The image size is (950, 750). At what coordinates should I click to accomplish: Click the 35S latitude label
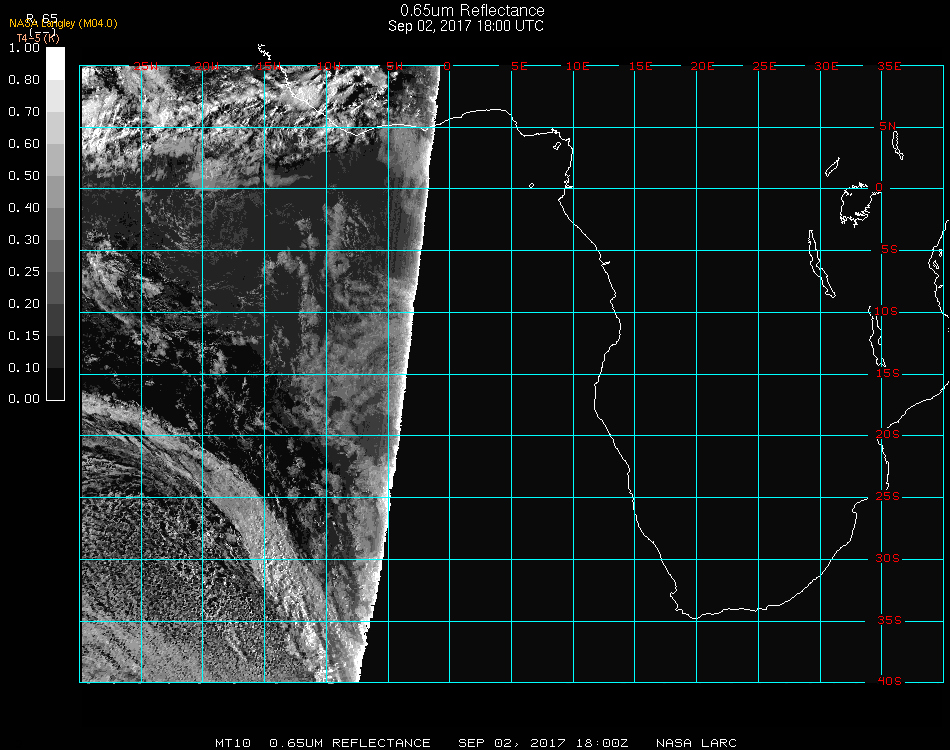[889, 620]
